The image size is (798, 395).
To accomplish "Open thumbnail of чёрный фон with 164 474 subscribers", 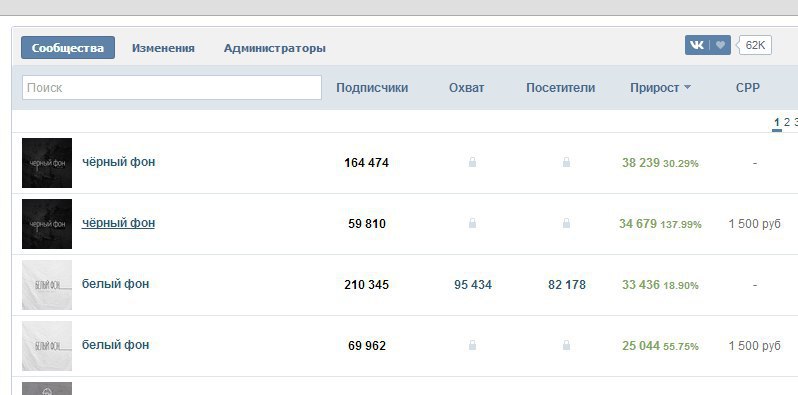I will [47, 163].
